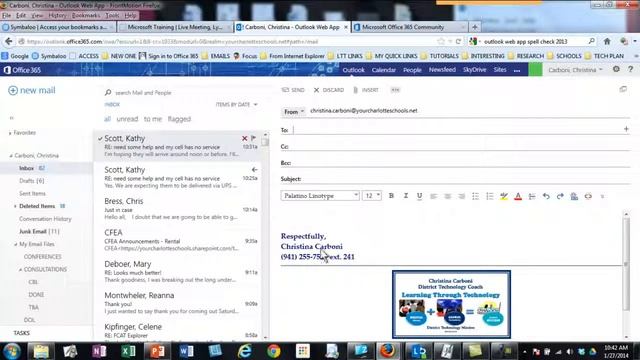Delete the first Scott, Kathy message
Viewport: 640px width, 360px height.
pos(244,138)
